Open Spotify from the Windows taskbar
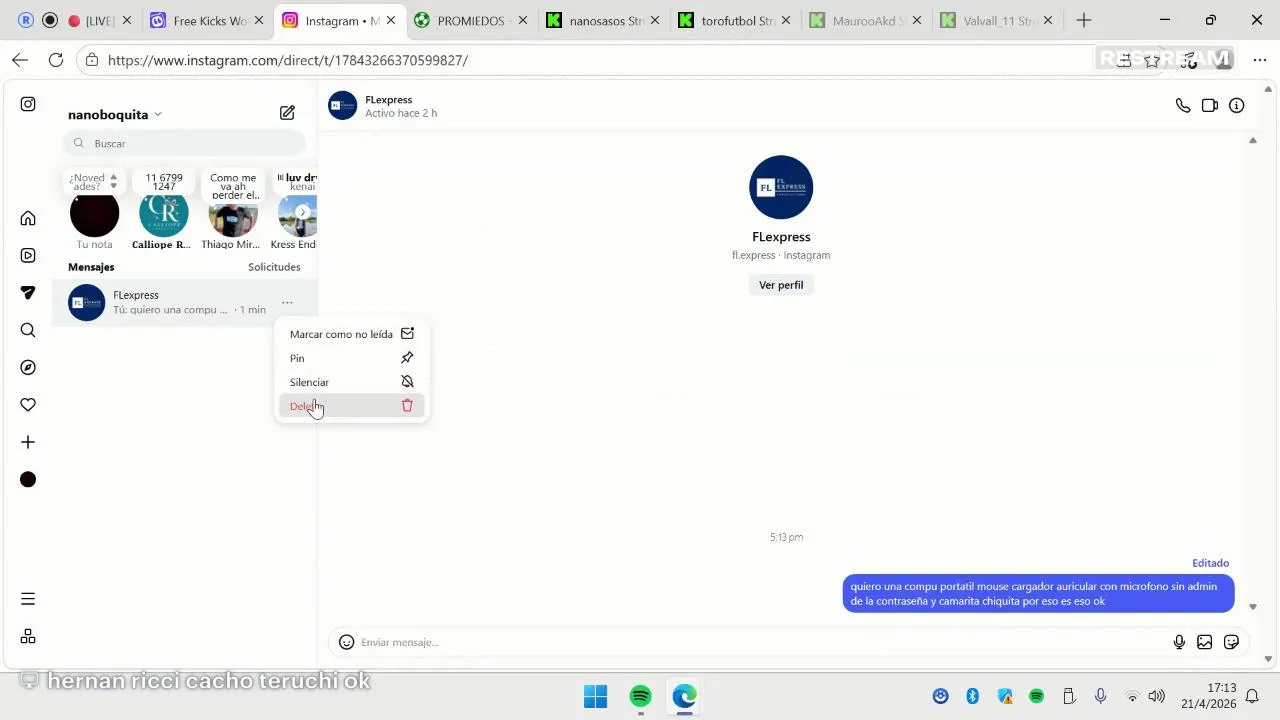 [x=641, y=696]
